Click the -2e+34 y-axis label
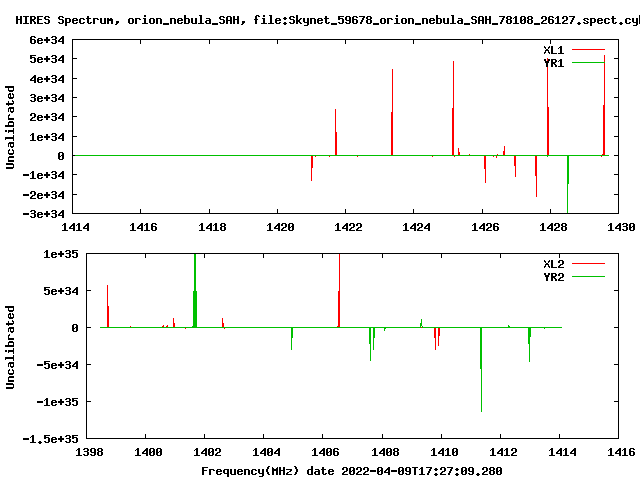 (44, 195)
